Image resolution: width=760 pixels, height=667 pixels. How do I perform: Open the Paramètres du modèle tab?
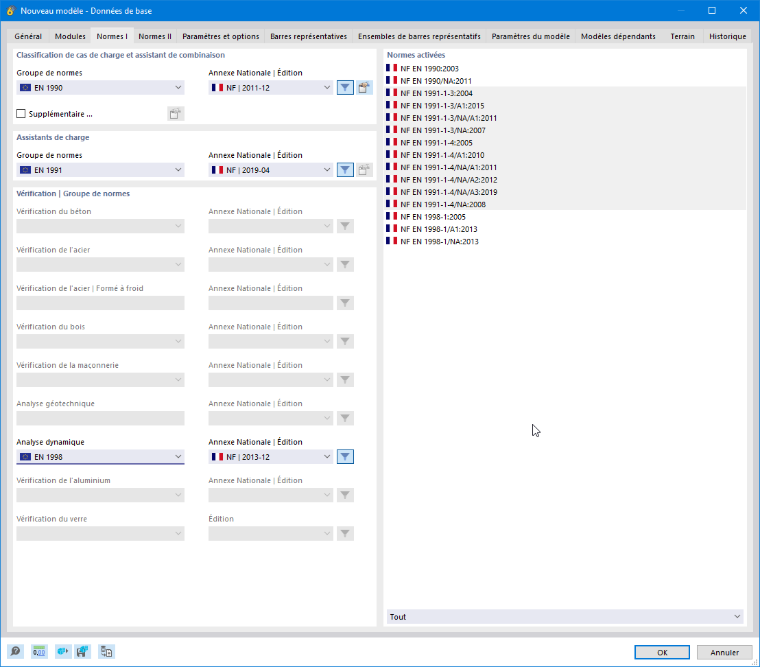coord(531,36)
